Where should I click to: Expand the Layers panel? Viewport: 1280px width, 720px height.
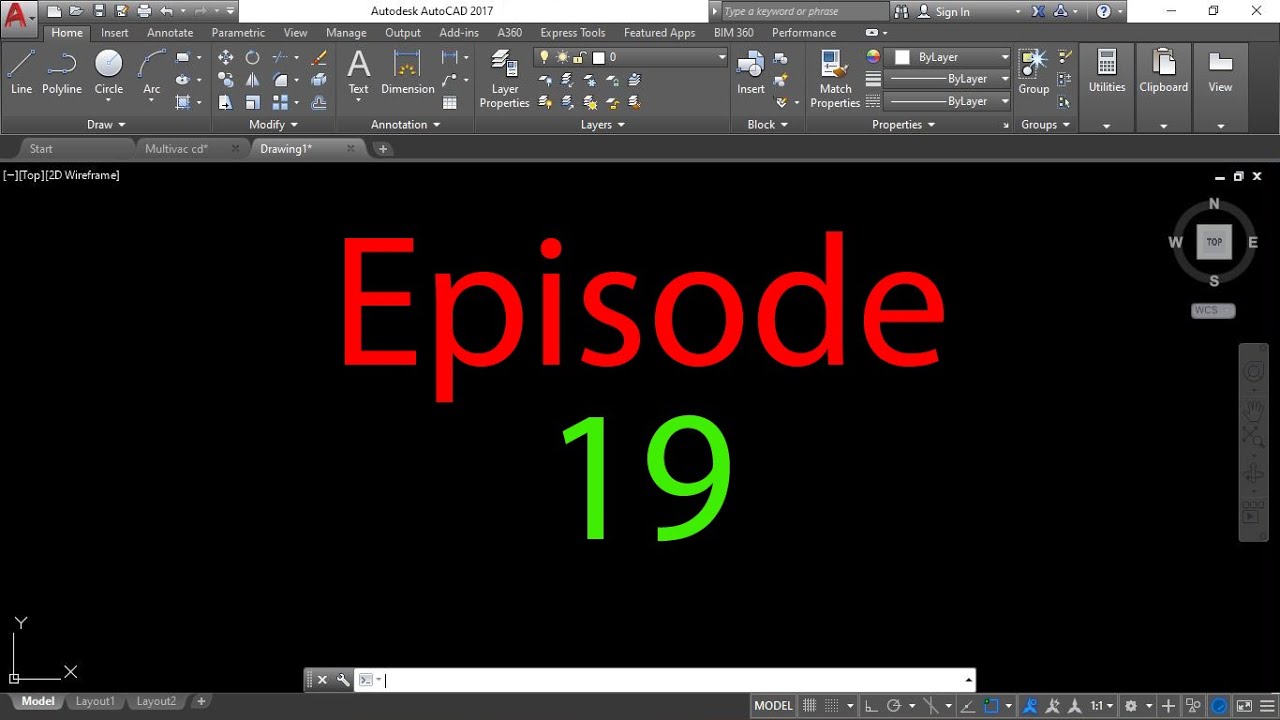click(x=602, y=125)
